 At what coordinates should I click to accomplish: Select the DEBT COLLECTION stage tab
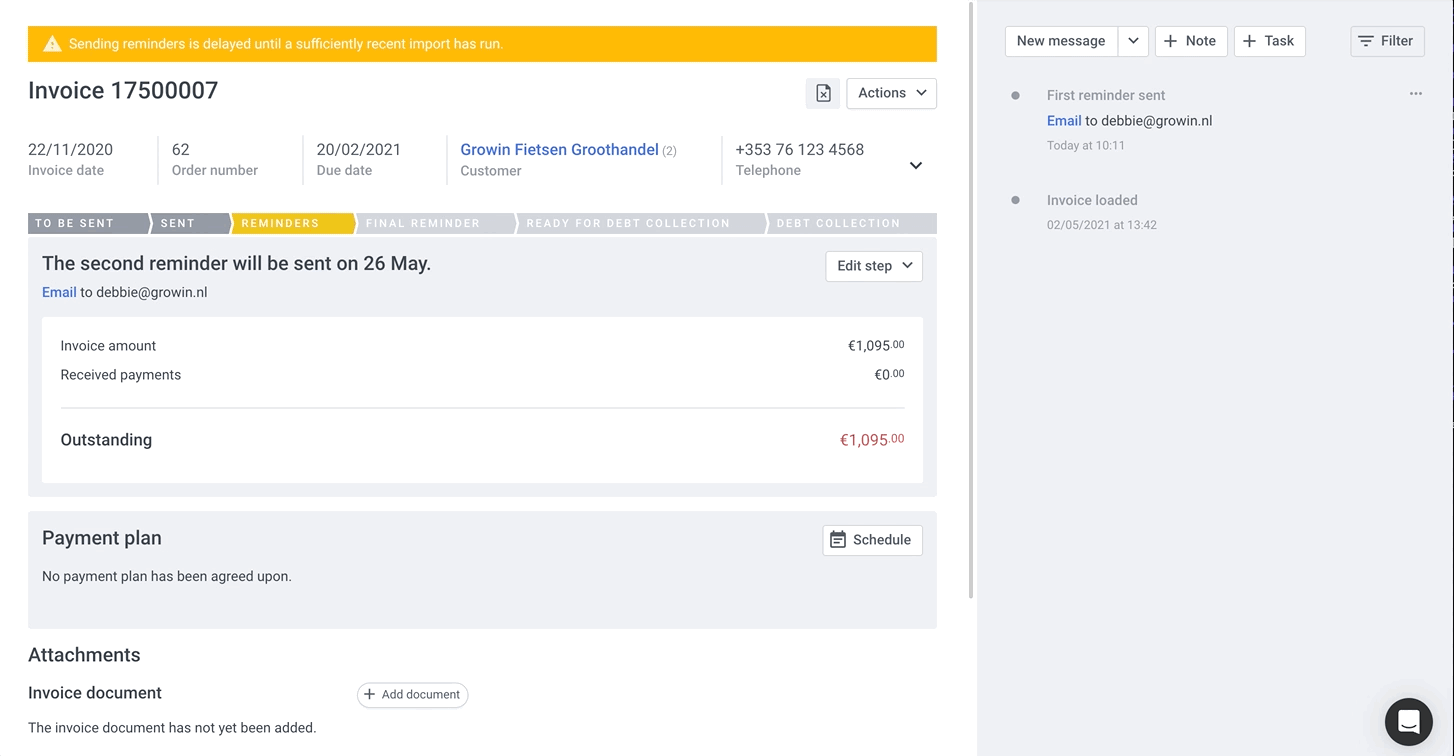coord(838,223)
